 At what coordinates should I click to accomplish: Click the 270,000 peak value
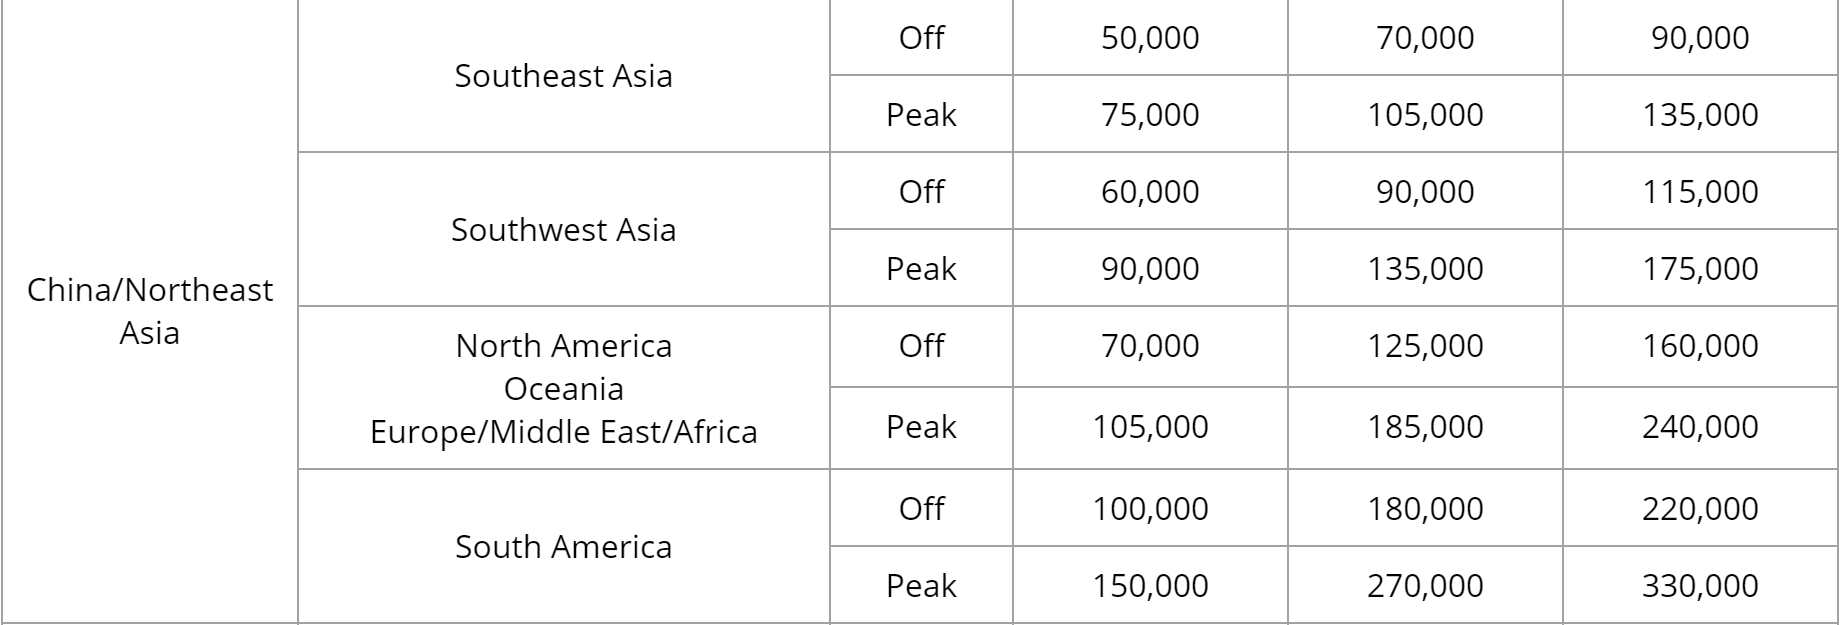(x=1425, y=586)
